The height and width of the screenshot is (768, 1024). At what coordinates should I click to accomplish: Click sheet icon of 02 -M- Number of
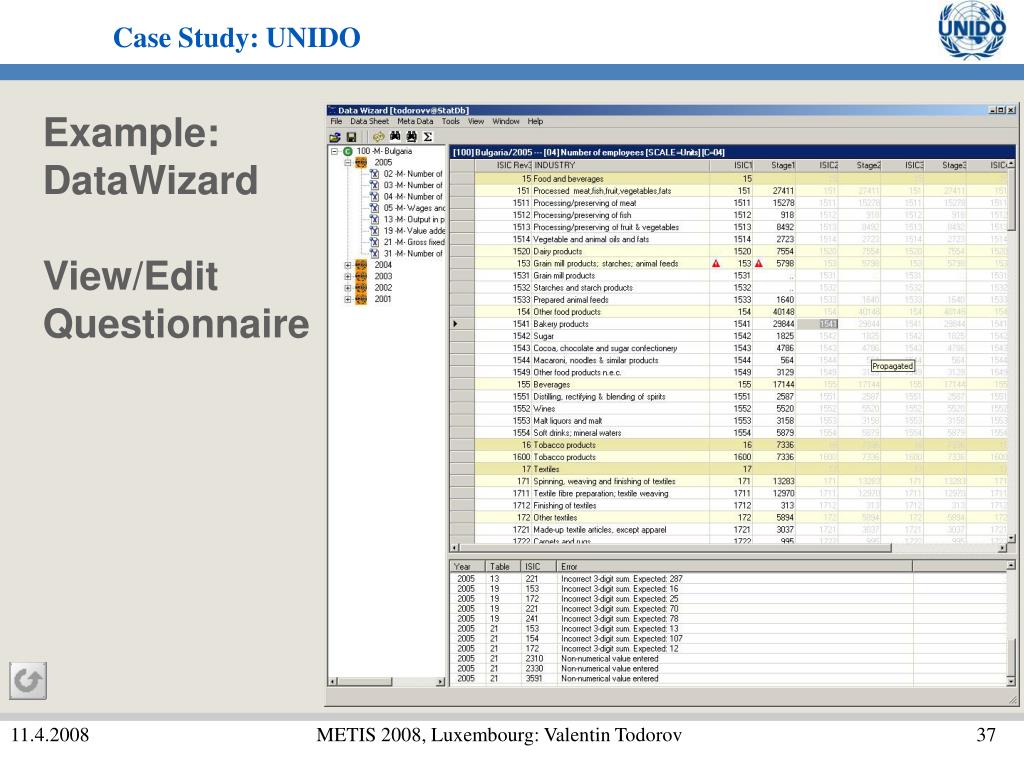point(374,174)
